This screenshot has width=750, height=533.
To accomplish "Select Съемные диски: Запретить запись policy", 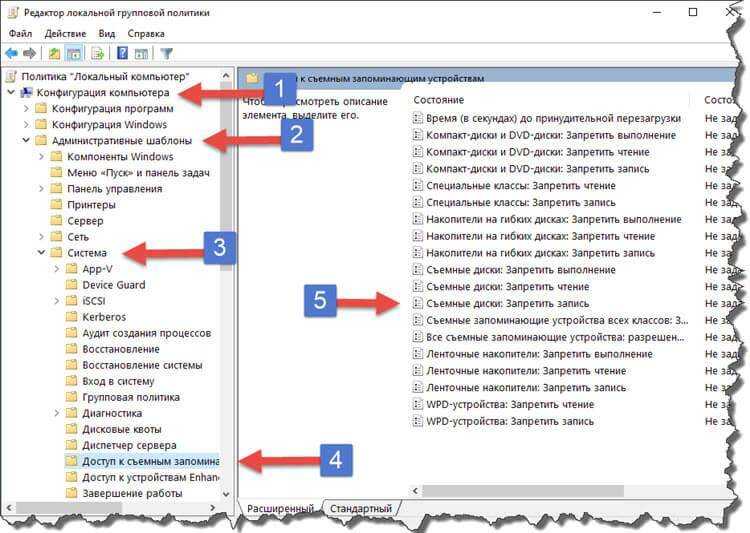I will coord(507,303).
